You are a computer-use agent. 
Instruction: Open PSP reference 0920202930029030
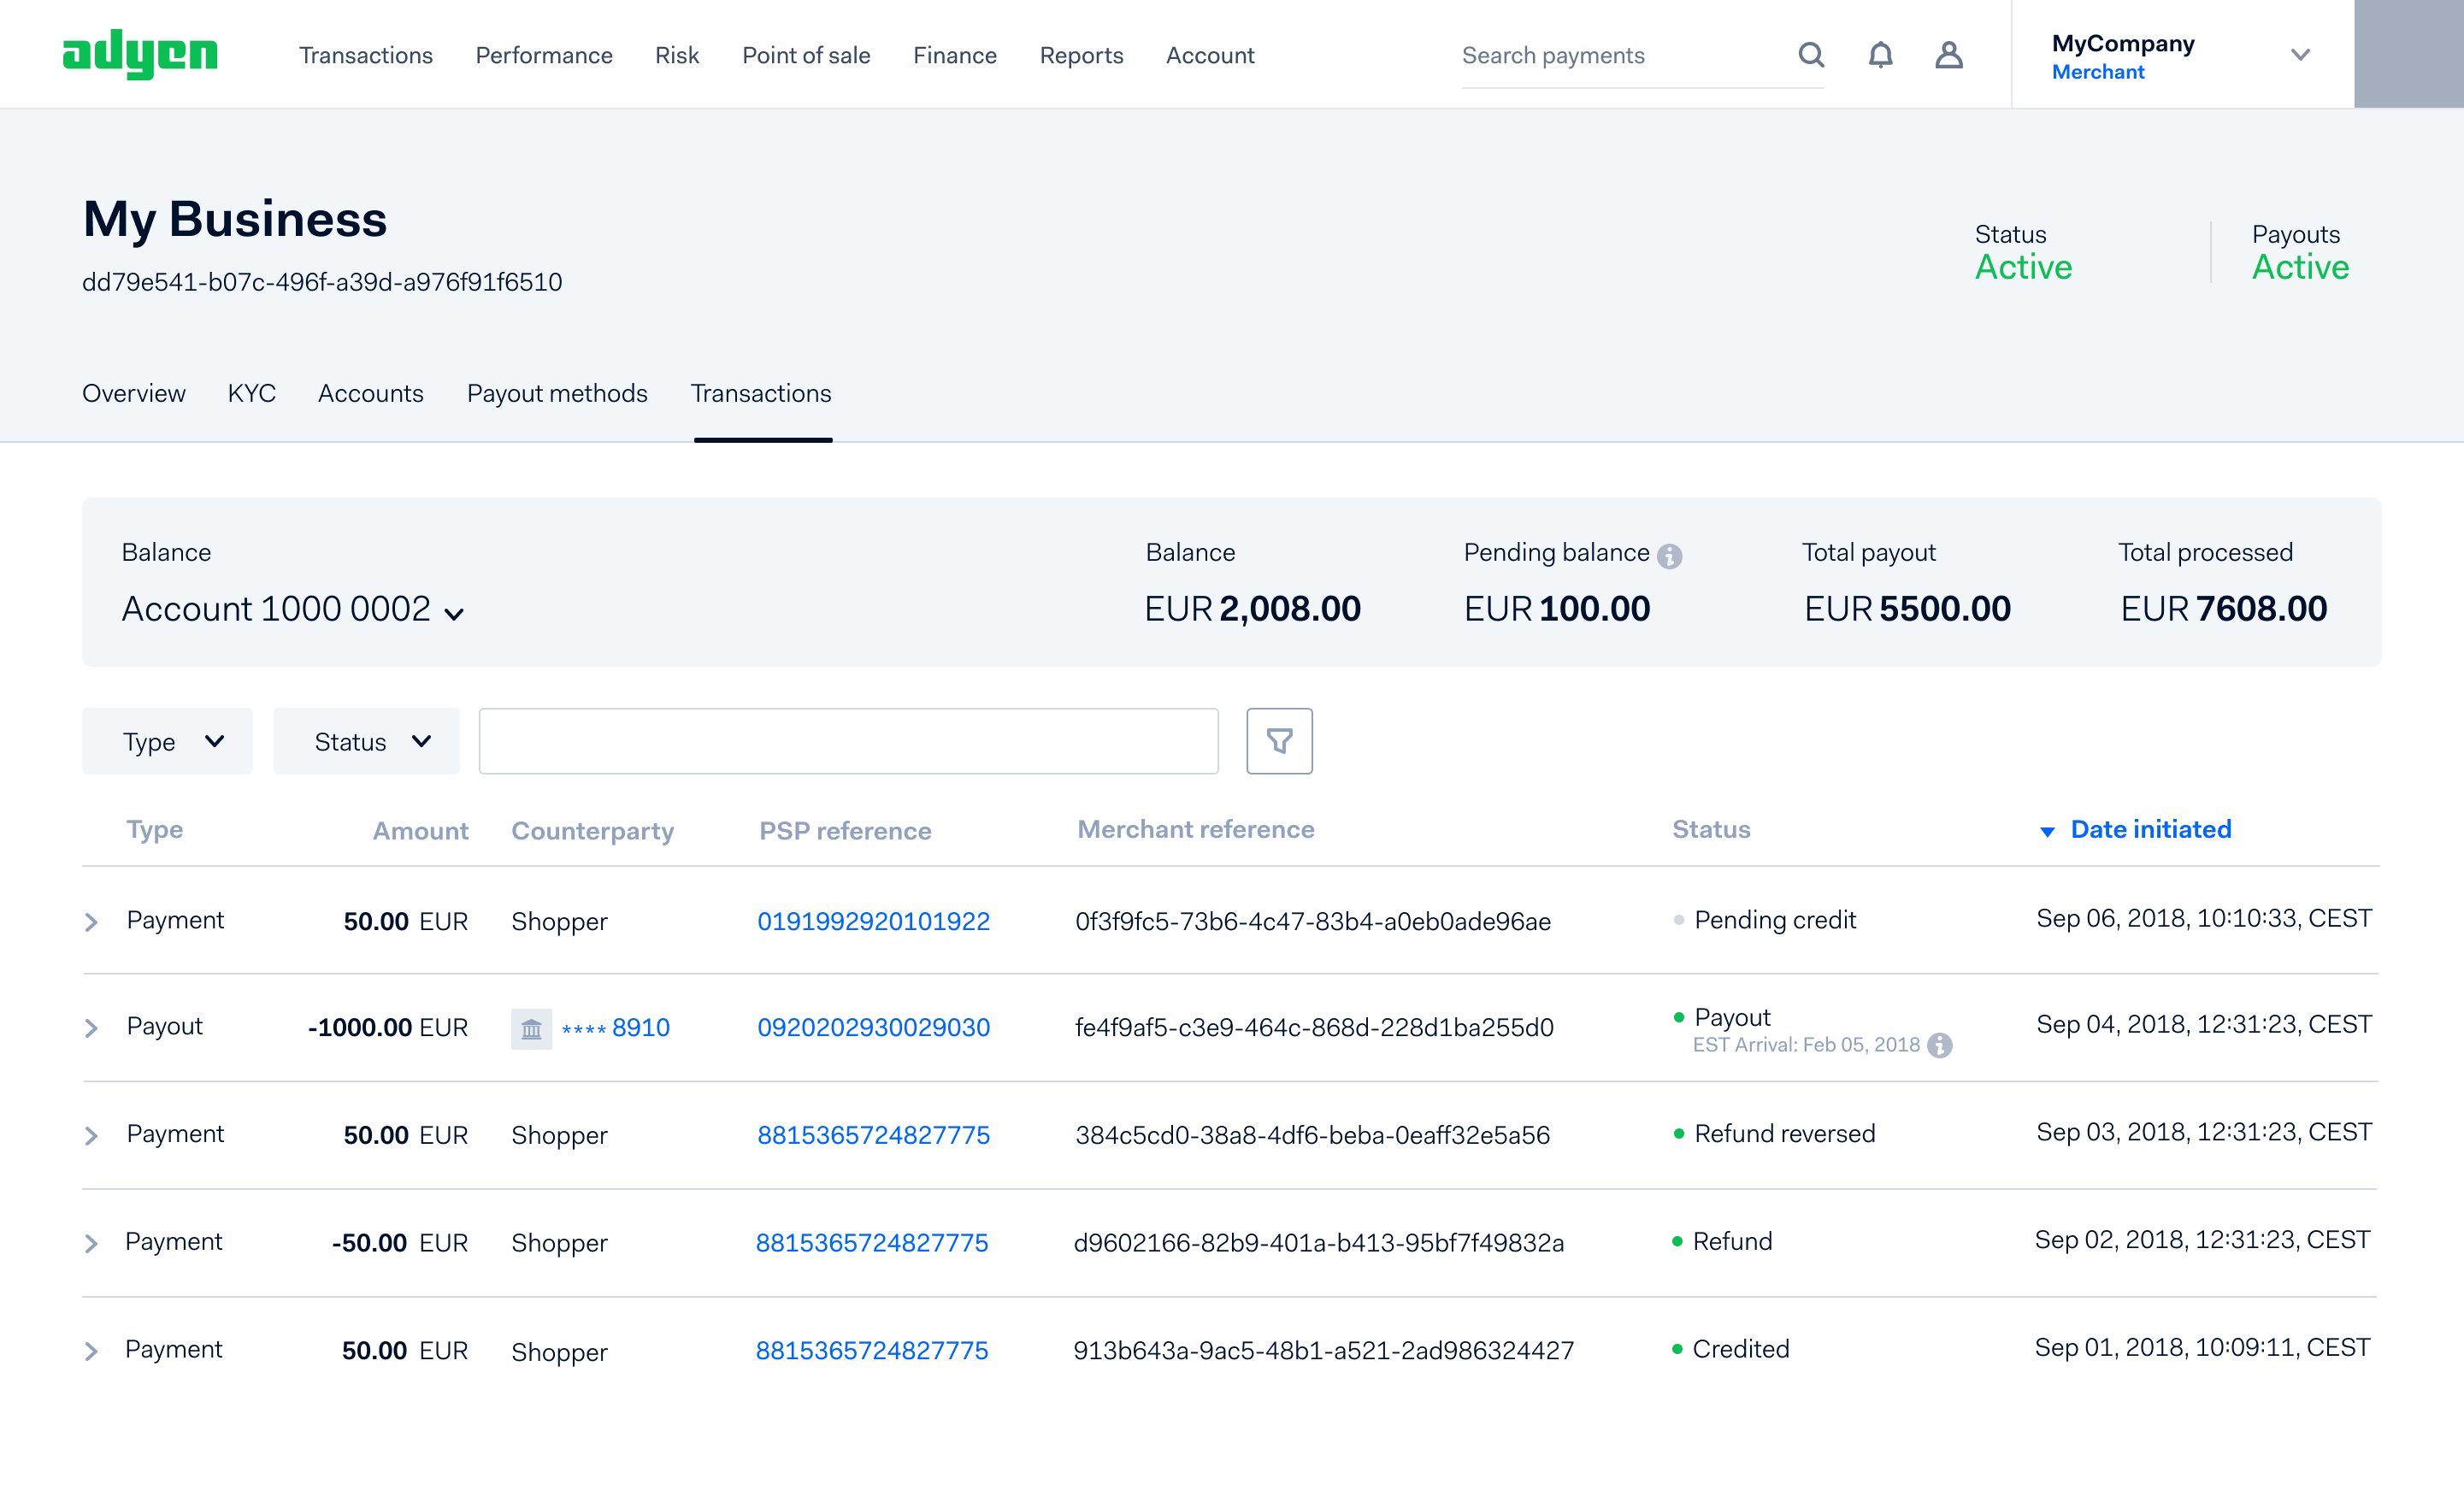coord(873,1027)
